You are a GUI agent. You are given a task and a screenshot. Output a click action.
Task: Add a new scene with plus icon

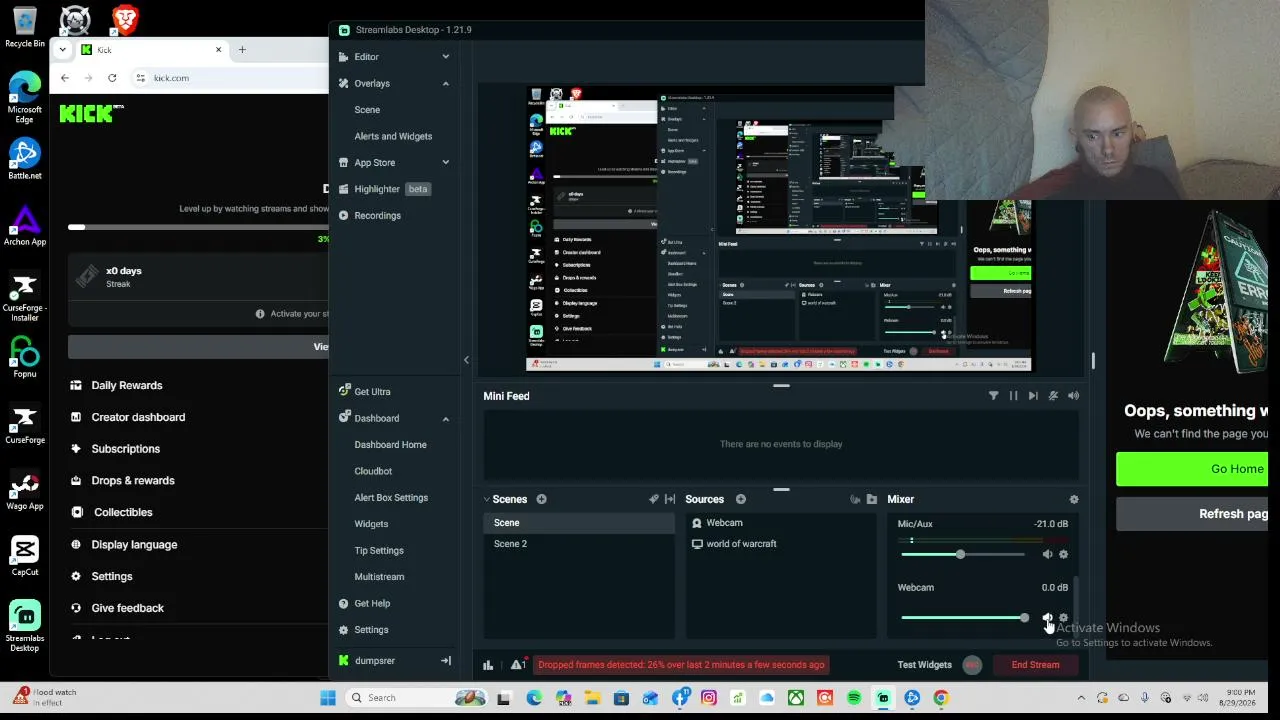click(x=541, y=499)
